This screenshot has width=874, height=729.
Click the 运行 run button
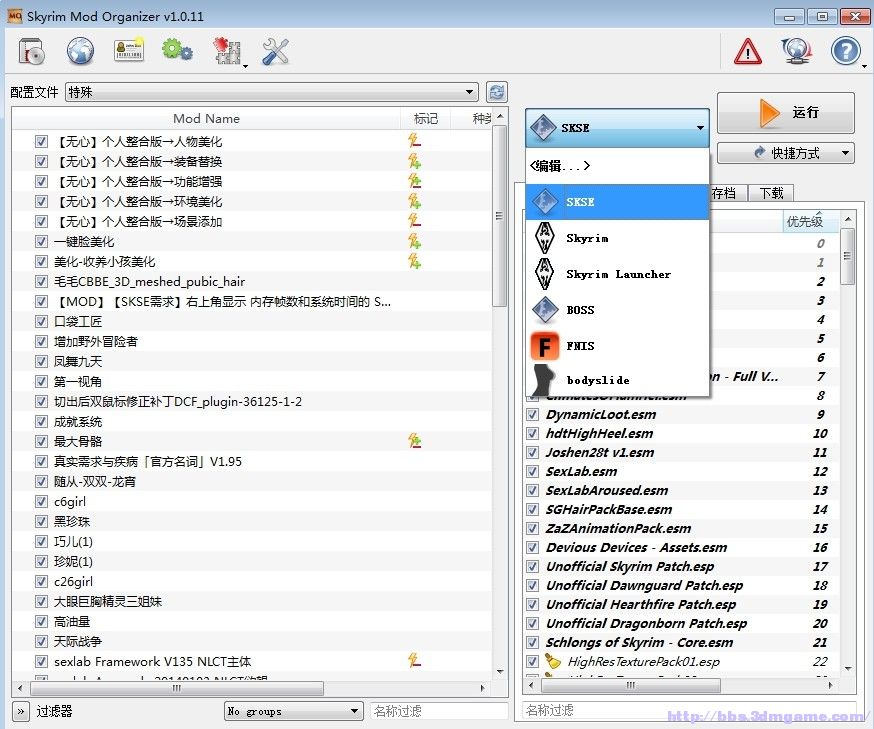[x=785, y=113]
